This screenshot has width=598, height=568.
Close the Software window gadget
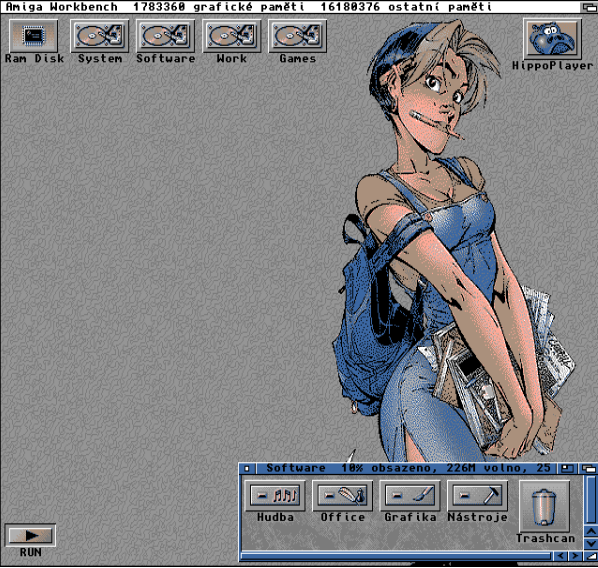coord(247,468)
